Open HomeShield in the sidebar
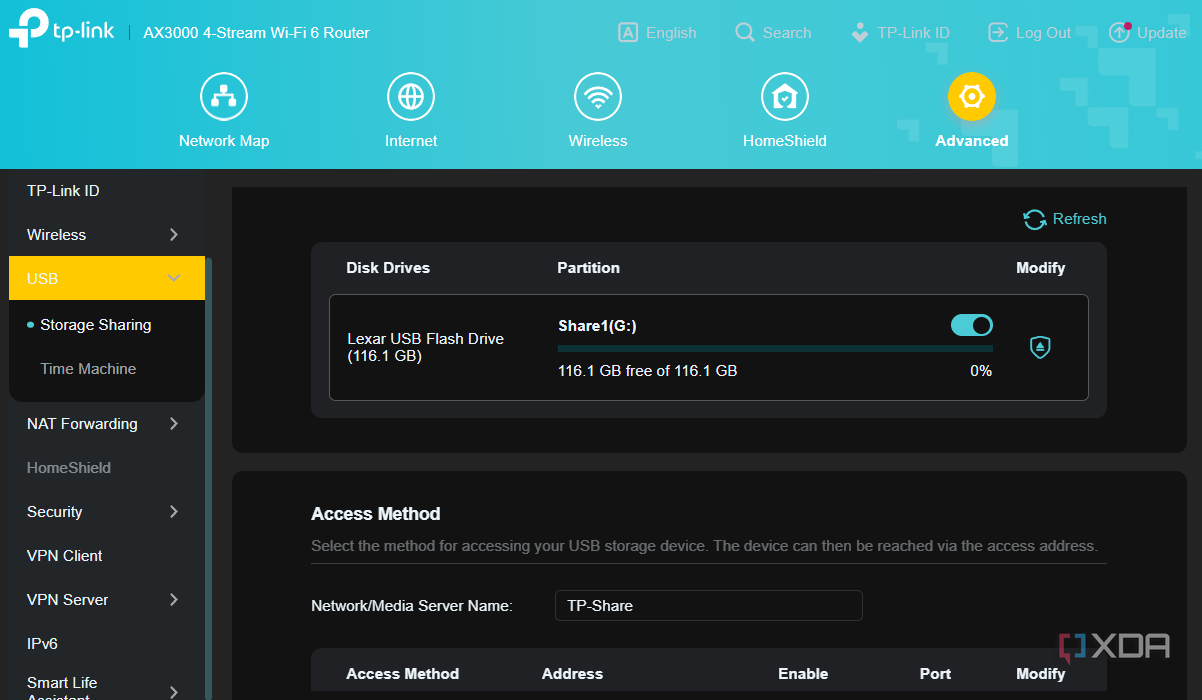This screenshot has height=700, width=1202. [x=69, y=468]
